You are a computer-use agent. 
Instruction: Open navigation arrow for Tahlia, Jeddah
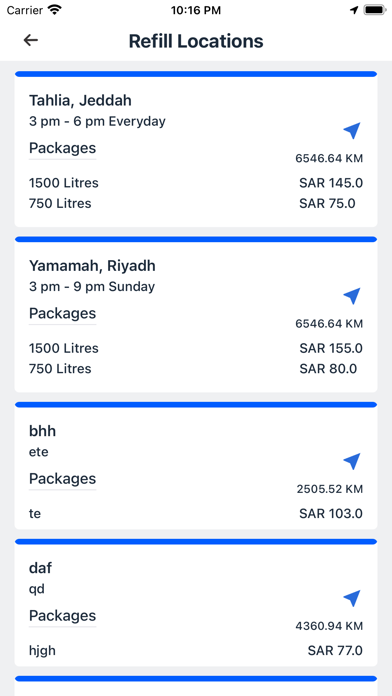[352, 130]
